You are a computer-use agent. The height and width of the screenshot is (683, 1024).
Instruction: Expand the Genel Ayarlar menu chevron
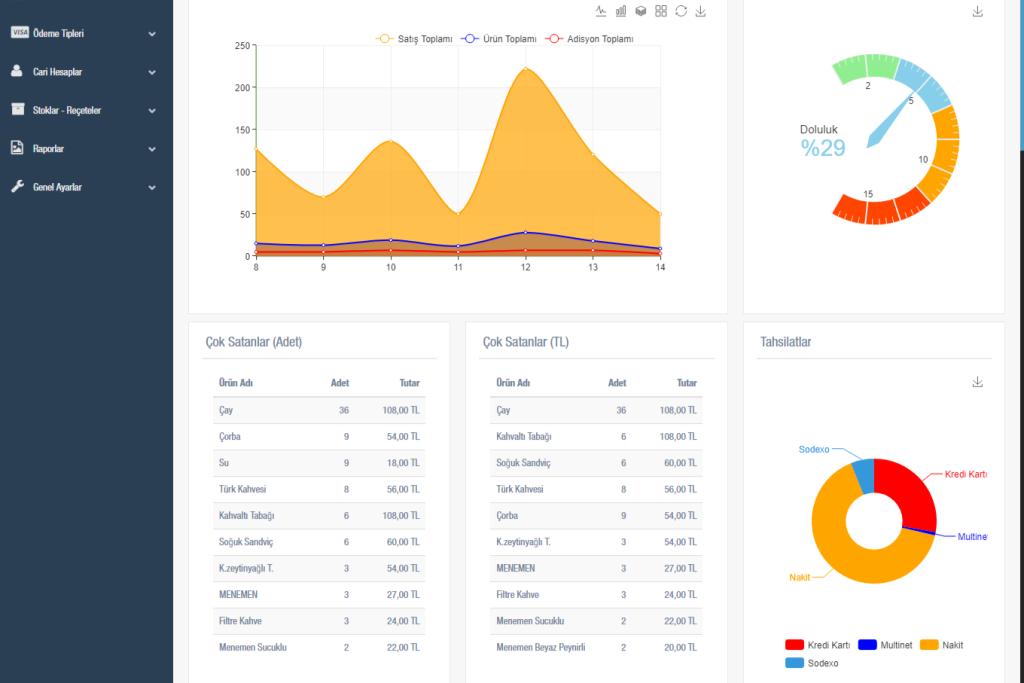click(152, 187)
